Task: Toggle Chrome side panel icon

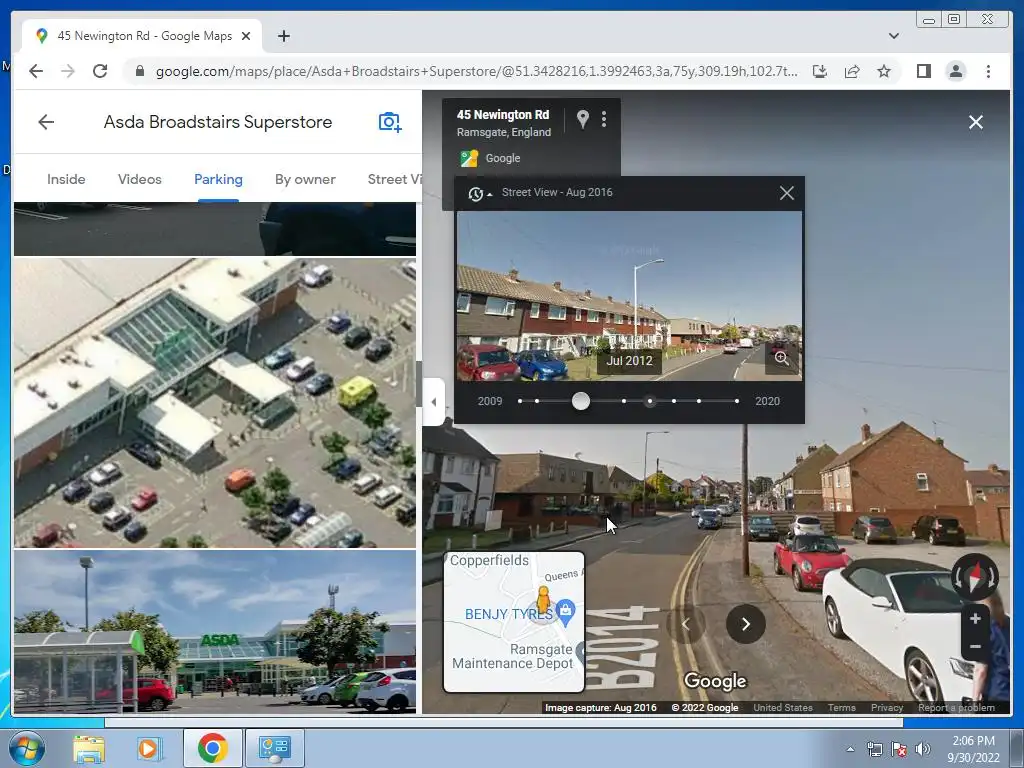Action: 923,71
